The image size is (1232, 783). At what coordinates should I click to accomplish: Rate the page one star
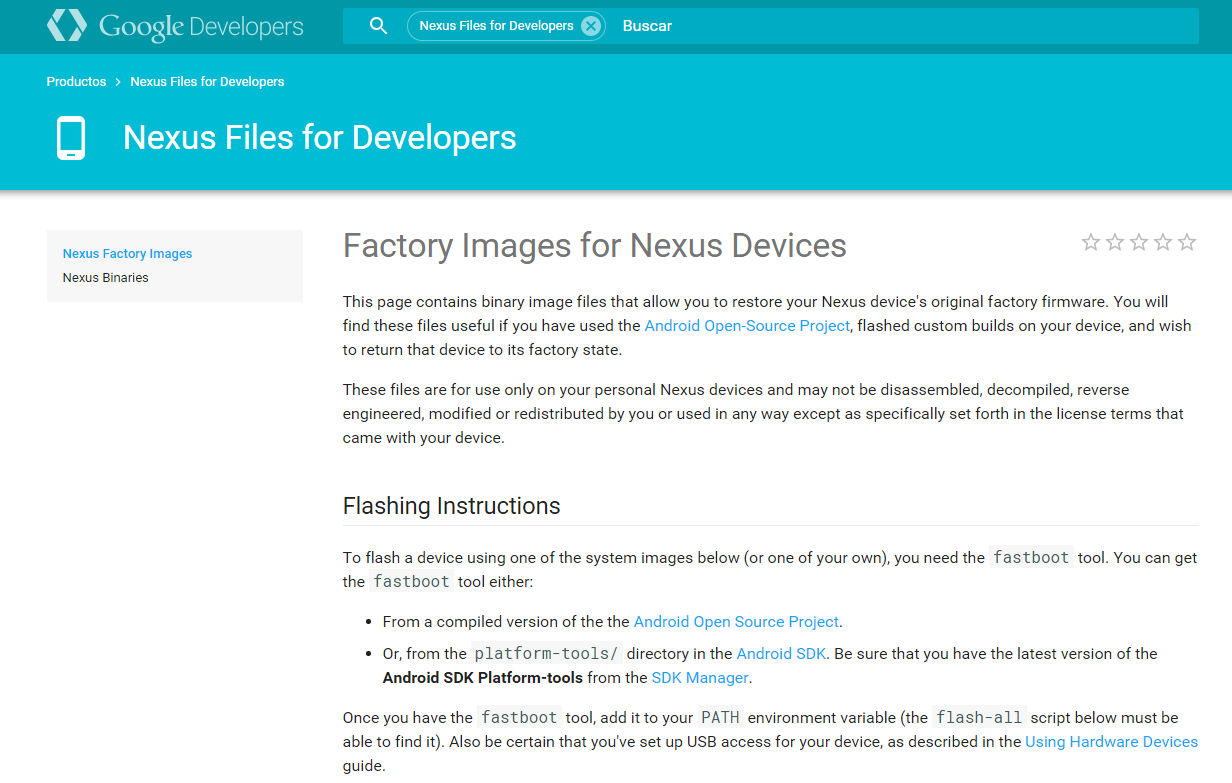[1090, 242]
